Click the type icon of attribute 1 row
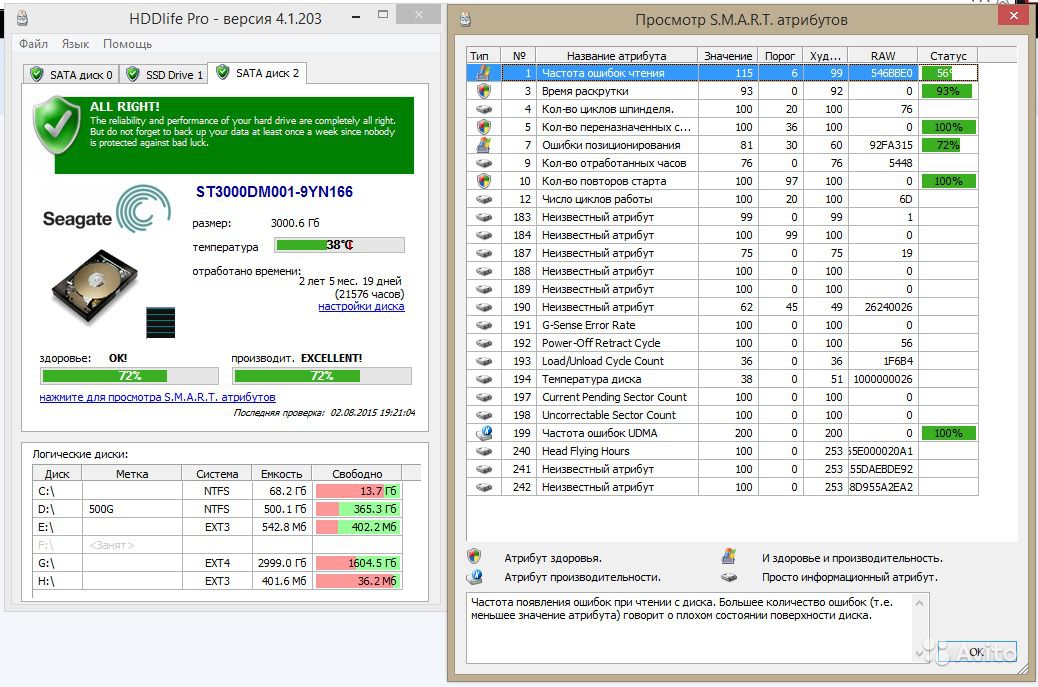 pos(484,73)
